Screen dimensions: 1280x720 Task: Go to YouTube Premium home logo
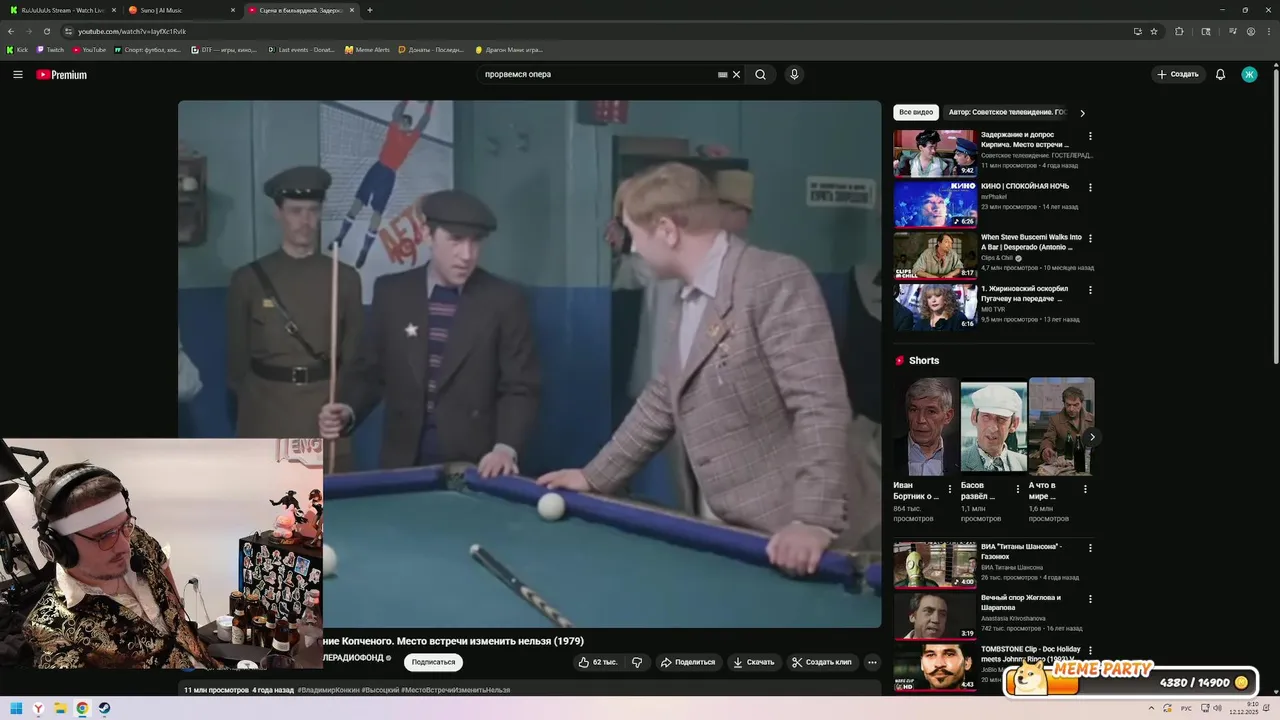[x=62, y=74]
